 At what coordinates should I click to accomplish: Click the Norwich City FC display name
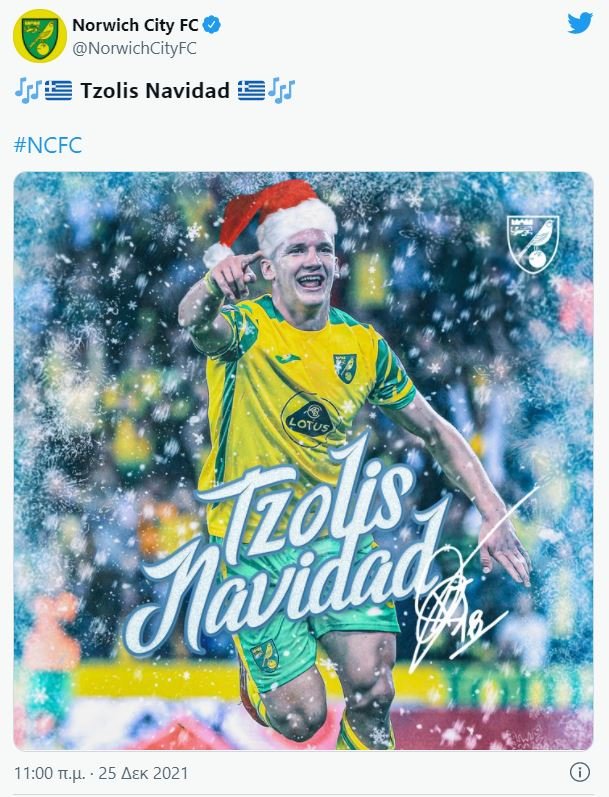click(x=135, y=24)
